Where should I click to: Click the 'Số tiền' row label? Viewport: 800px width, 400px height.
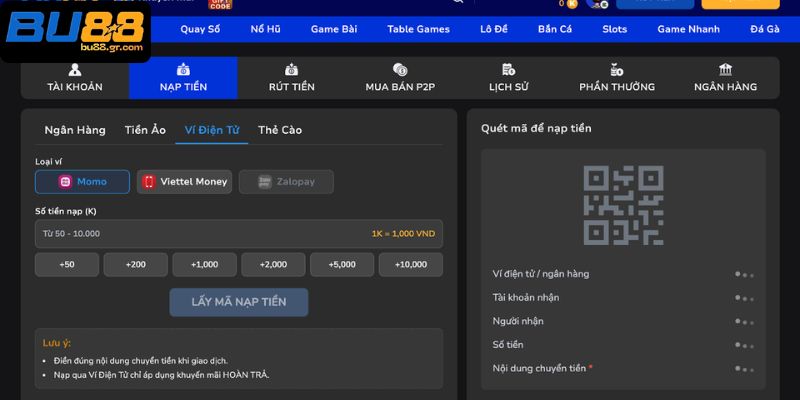pyautogui.click(x=508, y=344)
